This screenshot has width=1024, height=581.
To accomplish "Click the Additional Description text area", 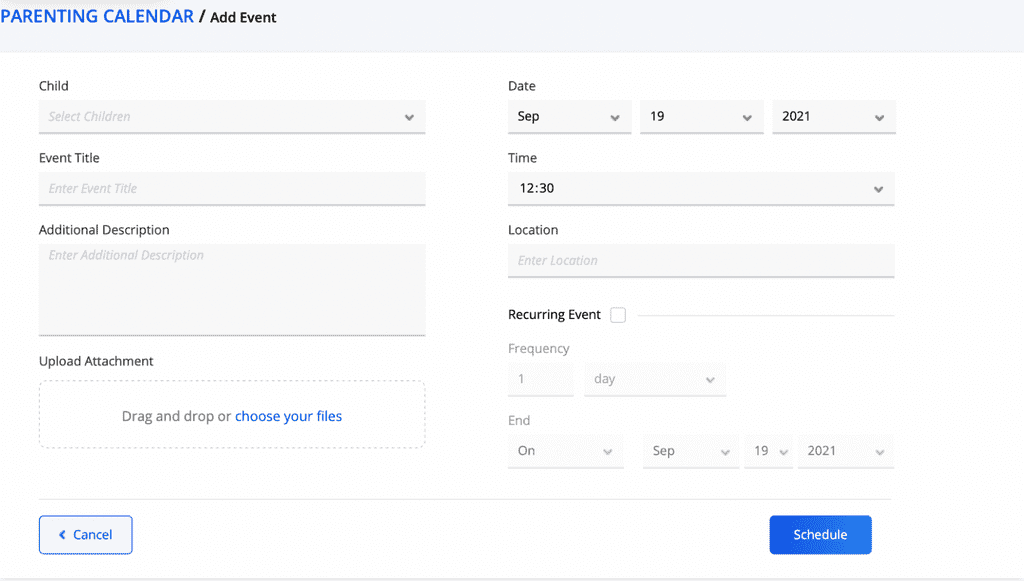I will pos(232,289).
